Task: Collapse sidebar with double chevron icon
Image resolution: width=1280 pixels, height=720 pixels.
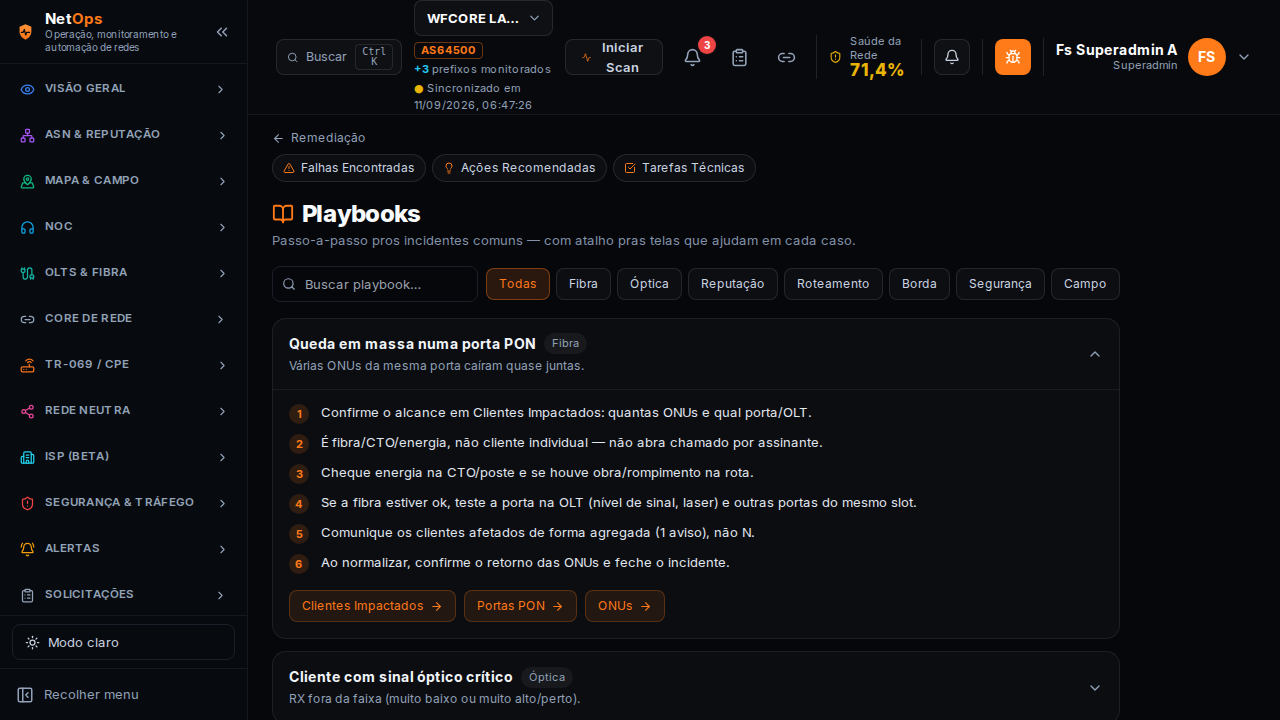Action: coord(222,32)
